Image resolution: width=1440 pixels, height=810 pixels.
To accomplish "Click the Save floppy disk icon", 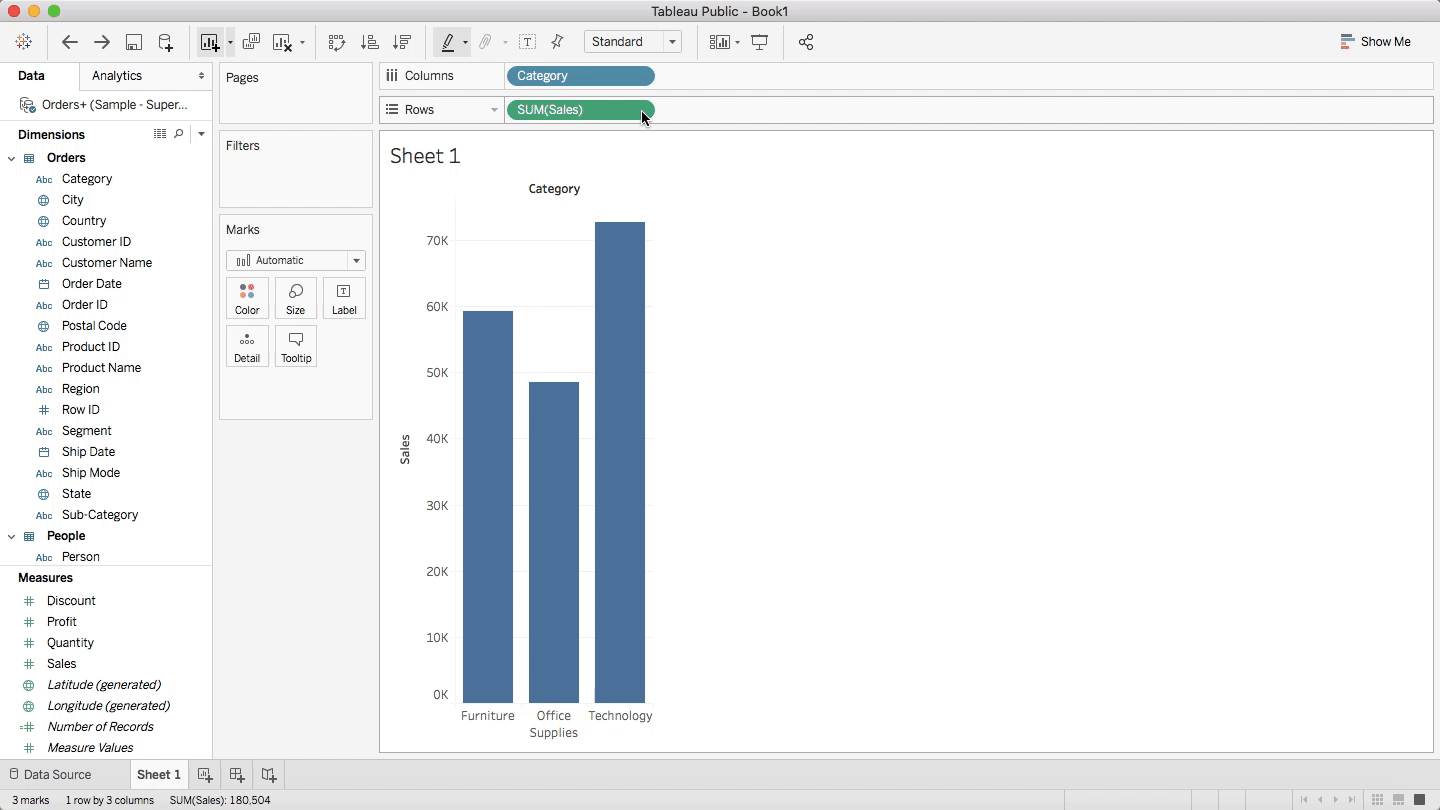I will [x=134, y=42].
